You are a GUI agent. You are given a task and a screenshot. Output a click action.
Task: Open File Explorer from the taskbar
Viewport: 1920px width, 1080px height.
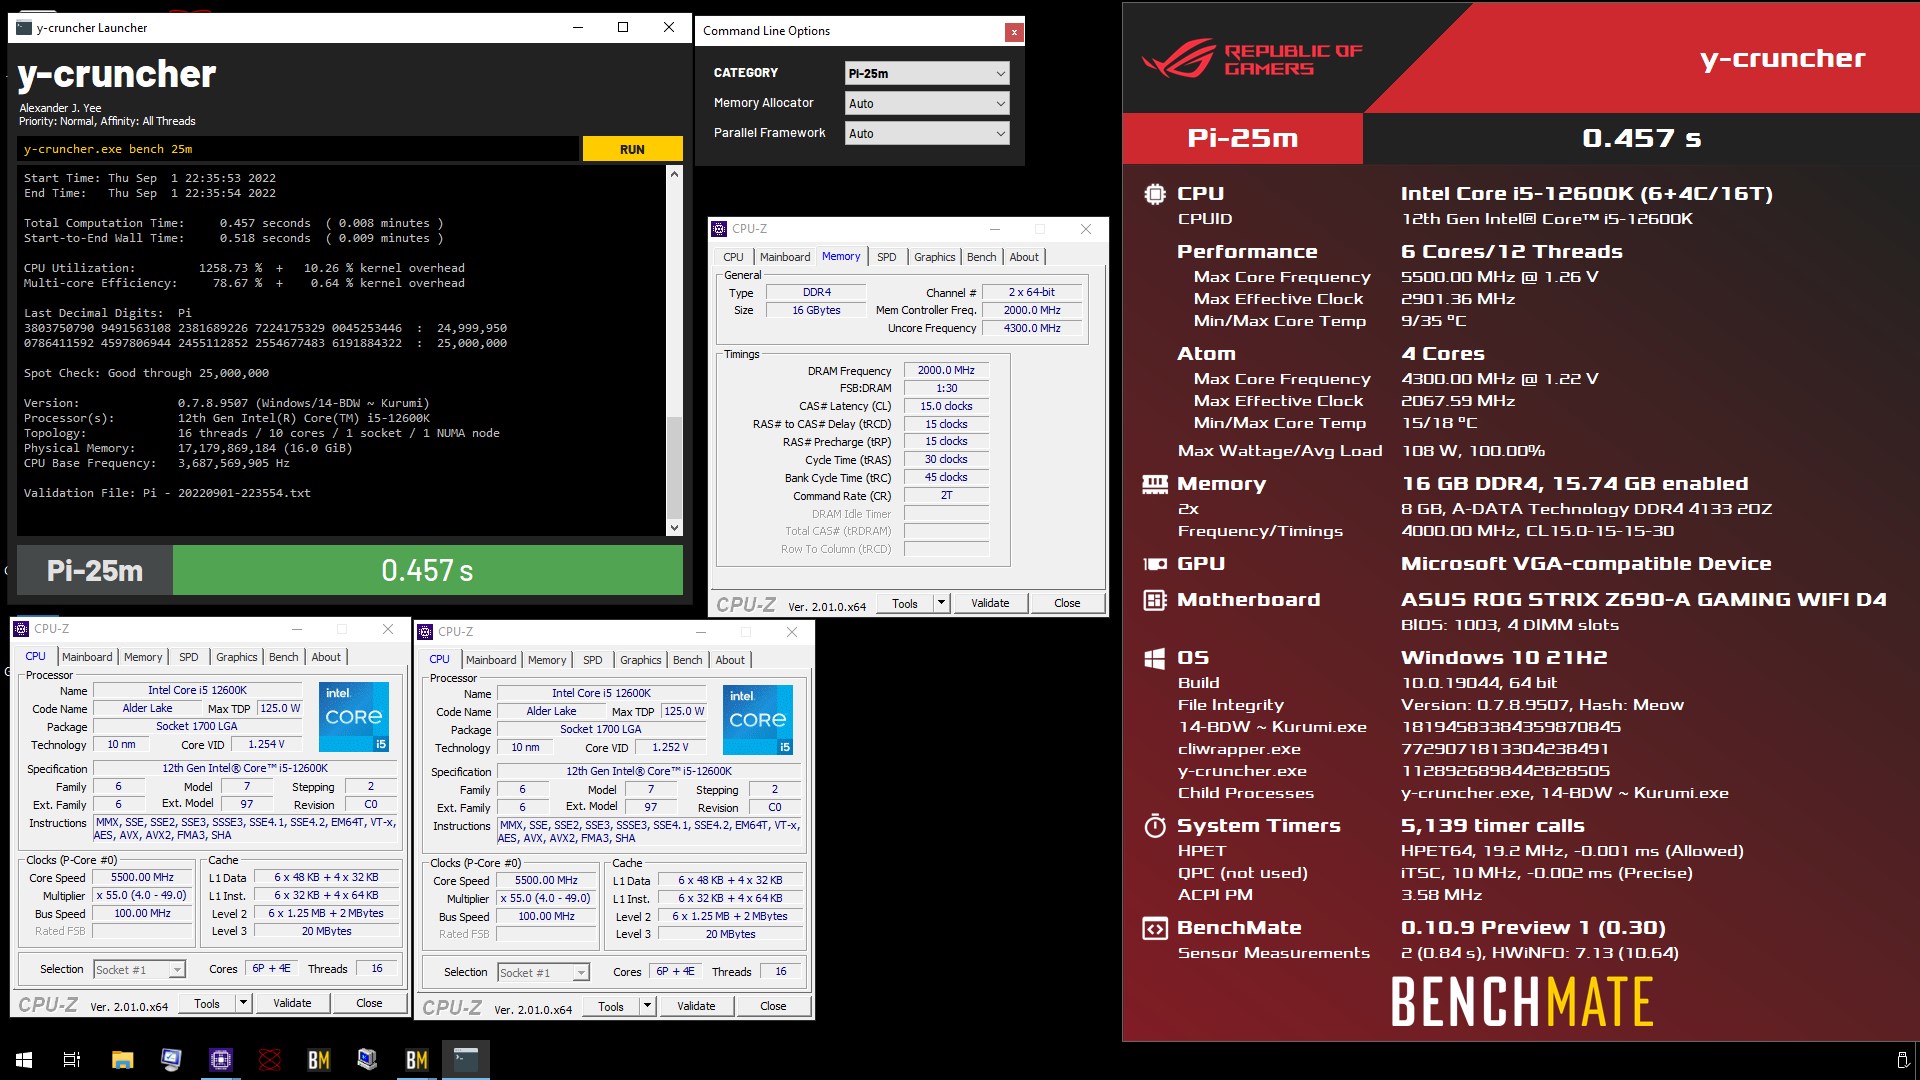(122, 1059)
